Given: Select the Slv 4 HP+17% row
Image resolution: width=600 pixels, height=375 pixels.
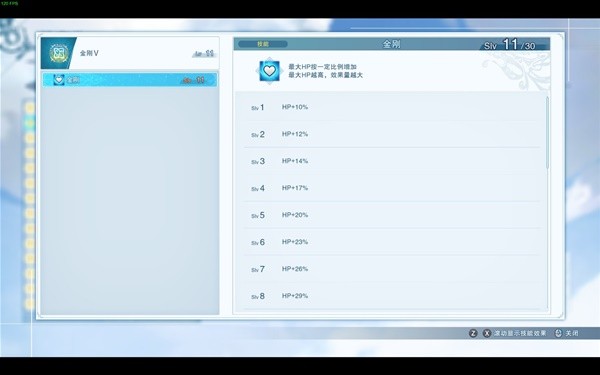Looking at the screenshot, I should (392, 188).
